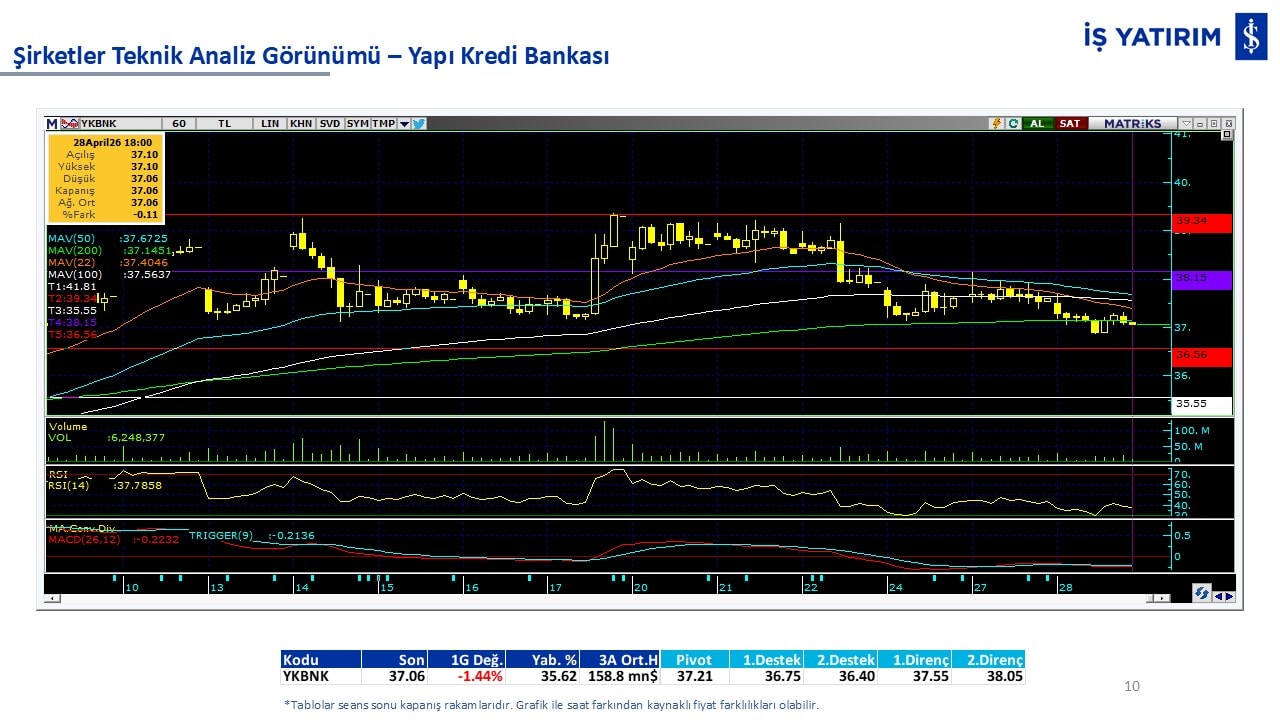Viewport: 1280px width, 720px height.
Task: Click the purple 38.15 price level marker
Action: (x=1202, y=279)
